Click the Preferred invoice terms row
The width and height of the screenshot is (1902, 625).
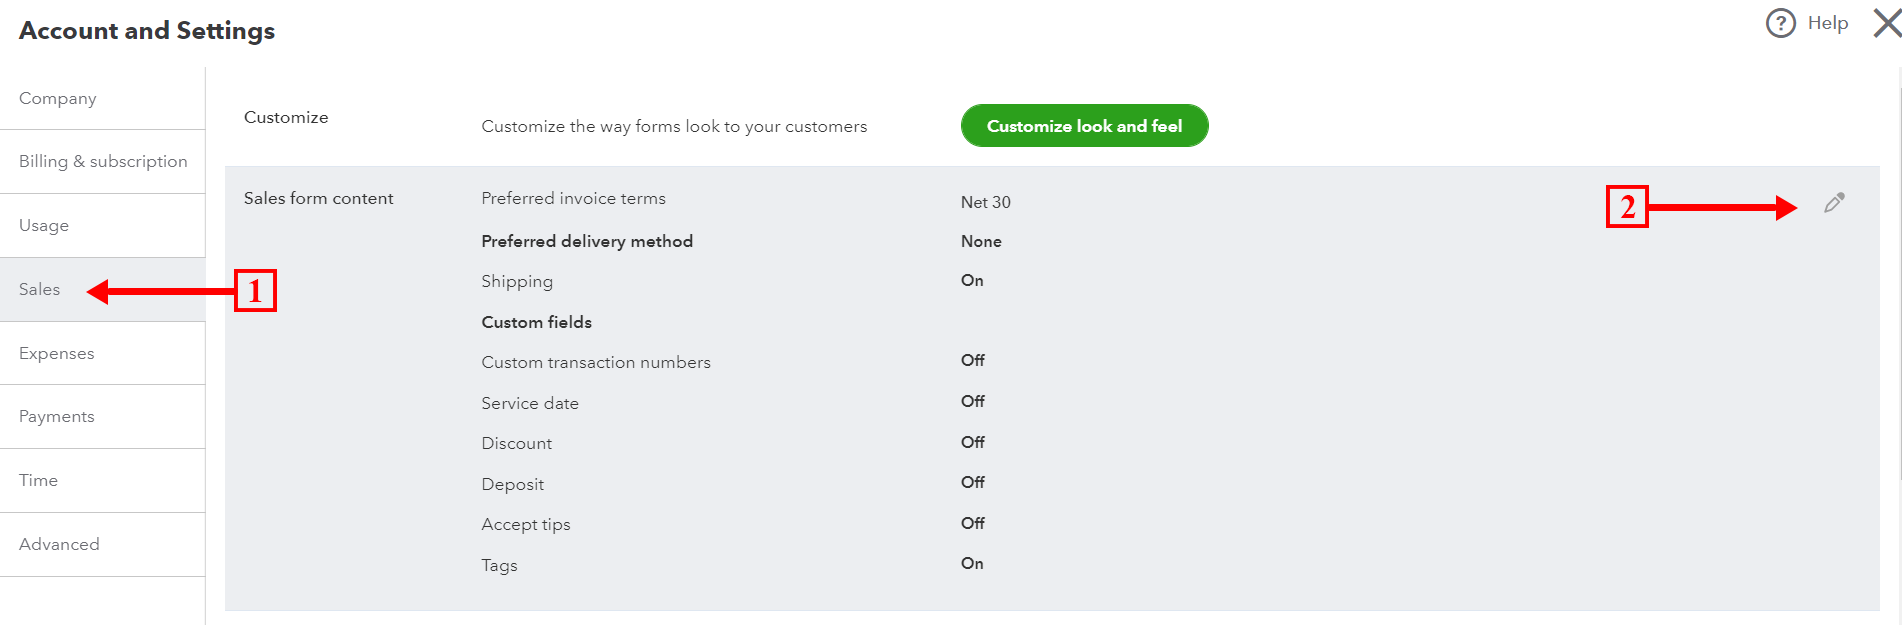[x=573, y=198]
